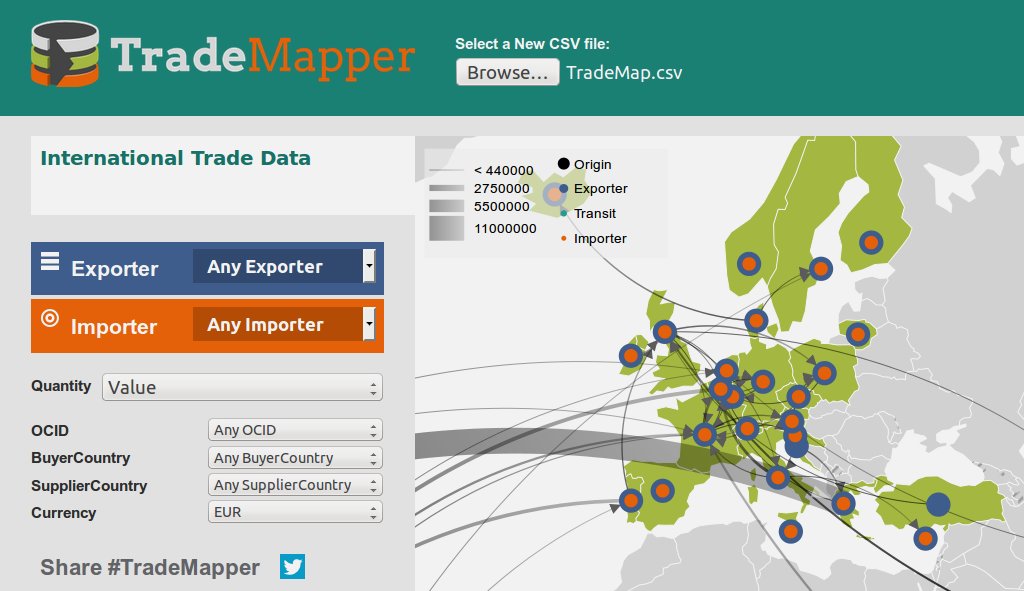Viewport: 1024px width, 591px height.
Task: Click the International Trade Data heading
Action: pyautogui.click(x=175, y=158)
